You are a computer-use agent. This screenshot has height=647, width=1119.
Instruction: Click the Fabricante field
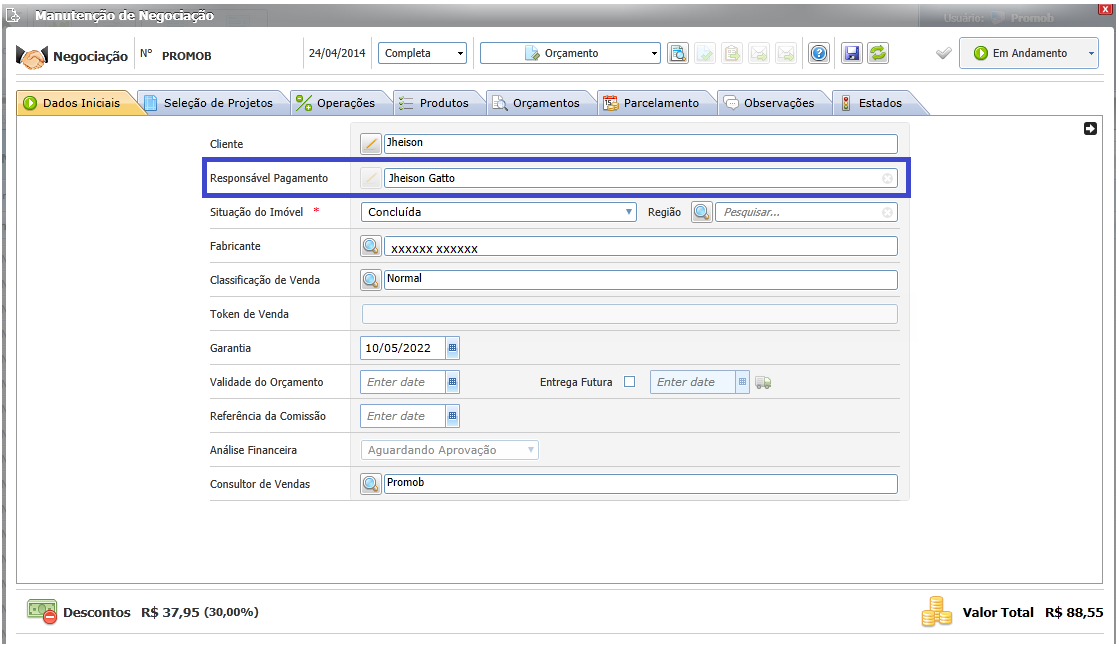(640, 246)
